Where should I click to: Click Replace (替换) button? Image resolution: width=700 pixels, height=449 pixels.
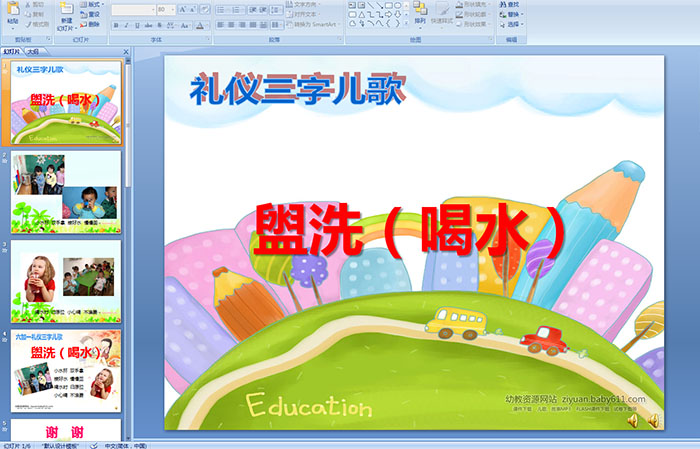click(511, 14)
